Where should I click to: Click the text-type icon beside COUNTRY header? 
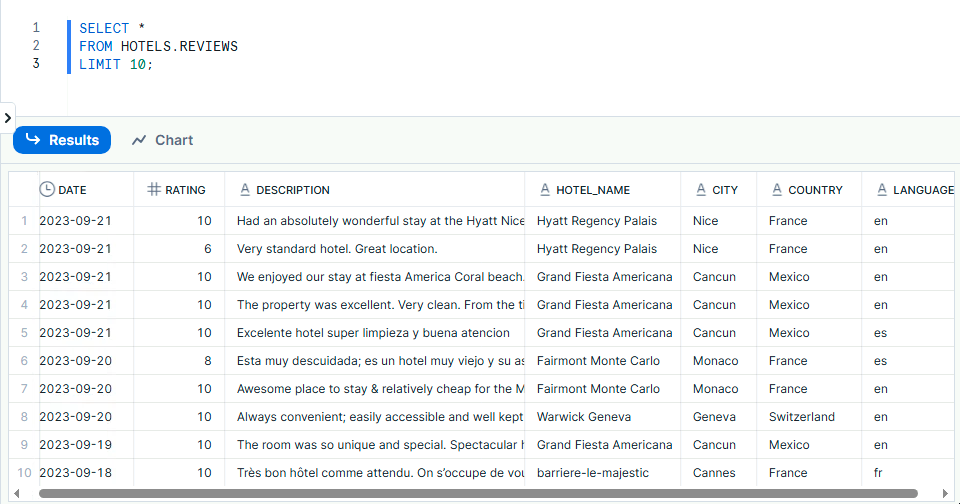point(777,189)
